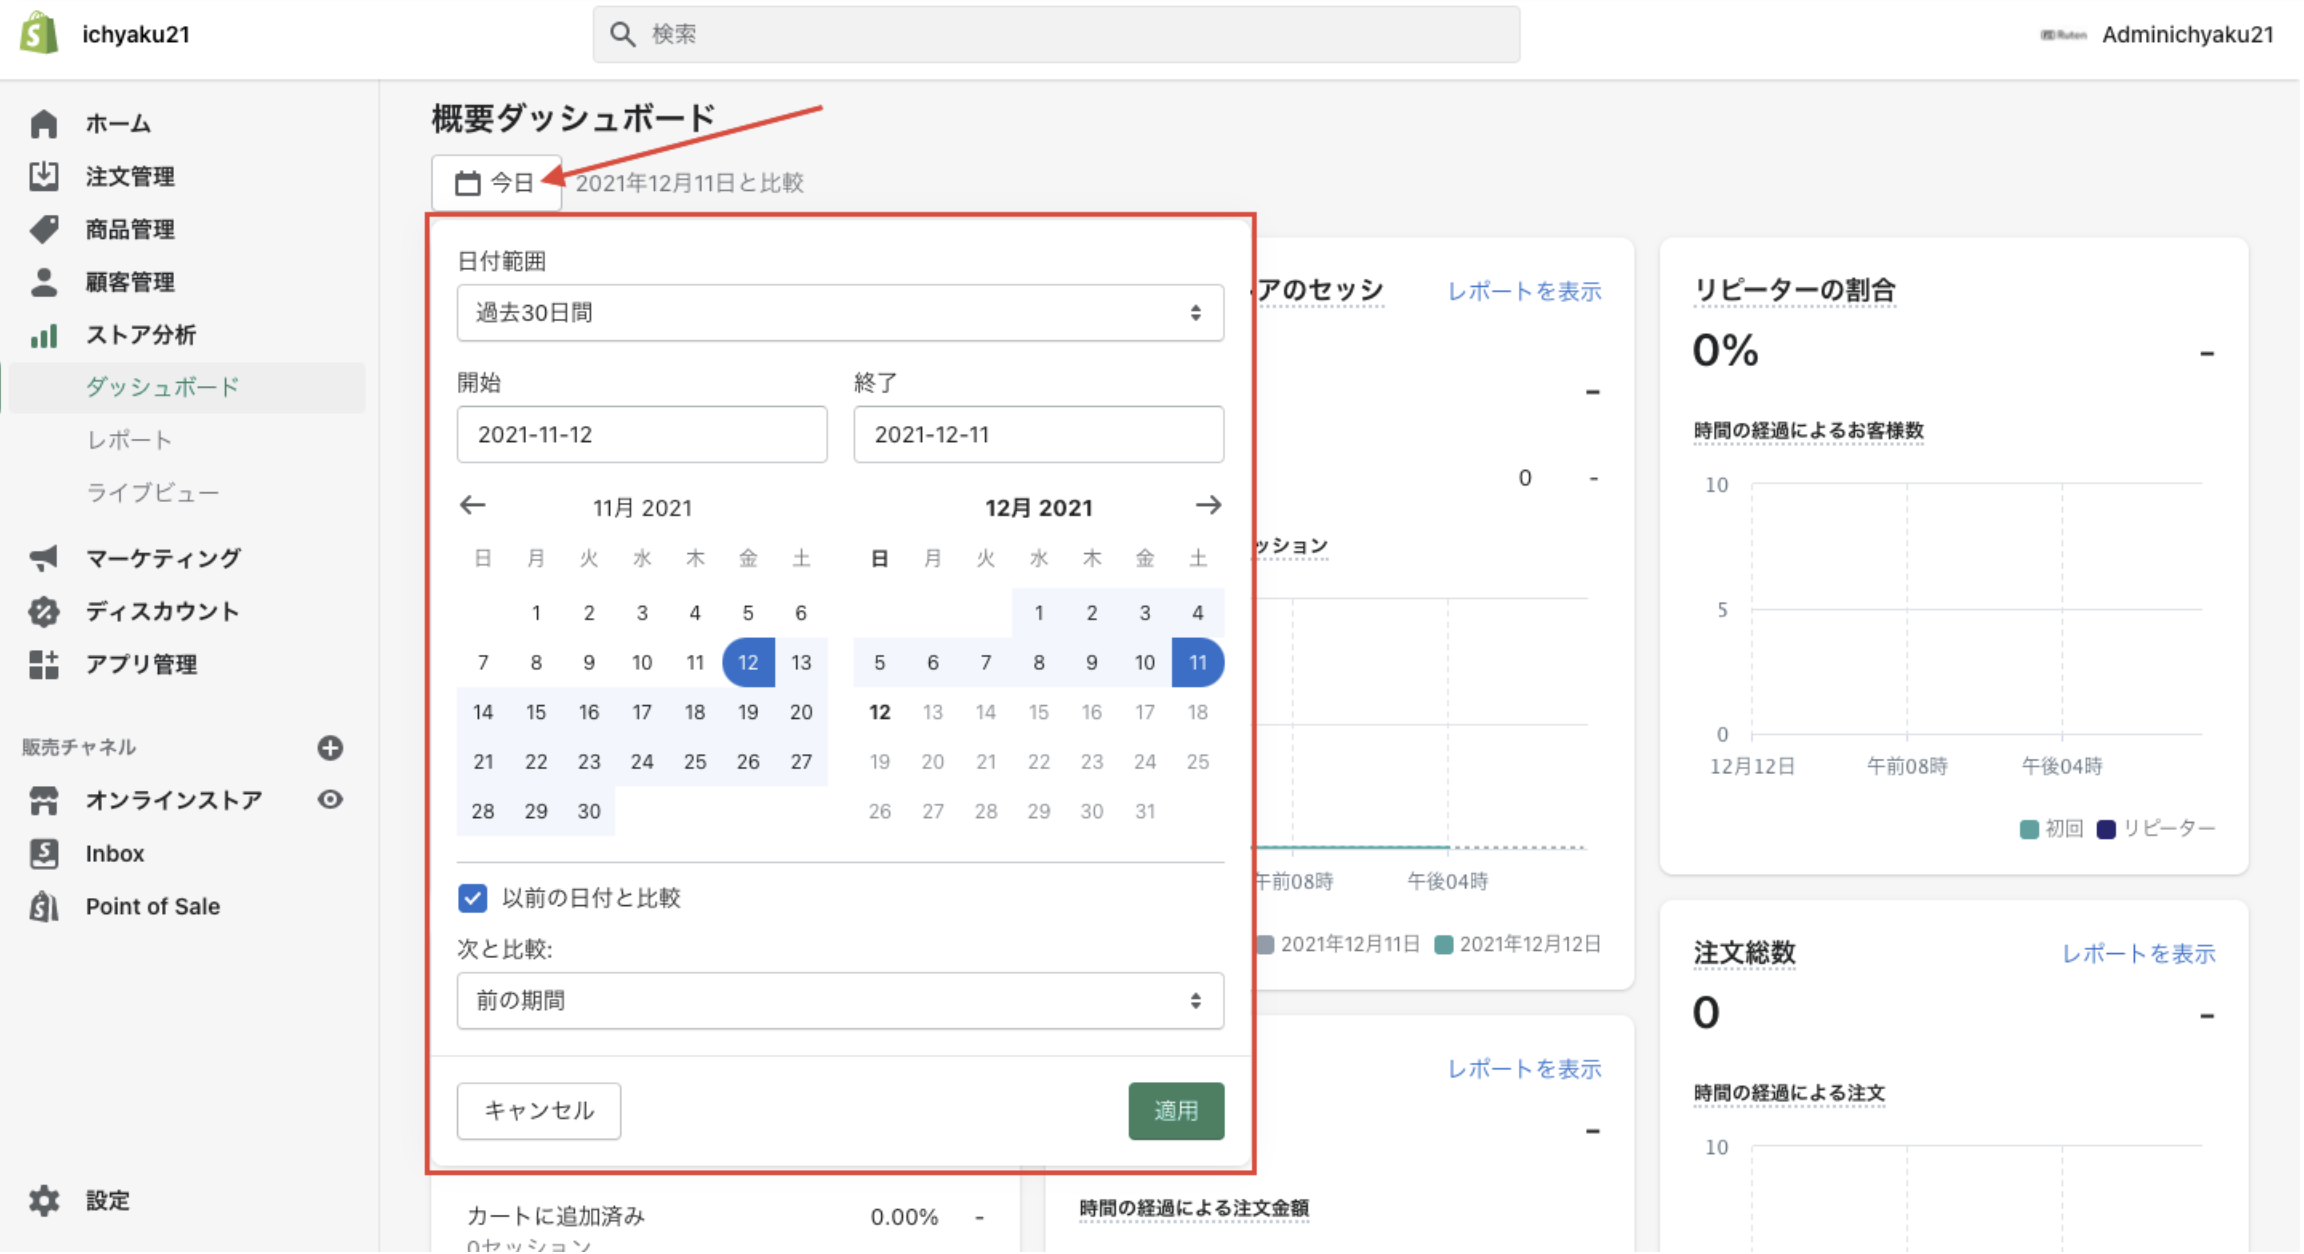Click the orders inbox-arrow icon

coord(43,176)
